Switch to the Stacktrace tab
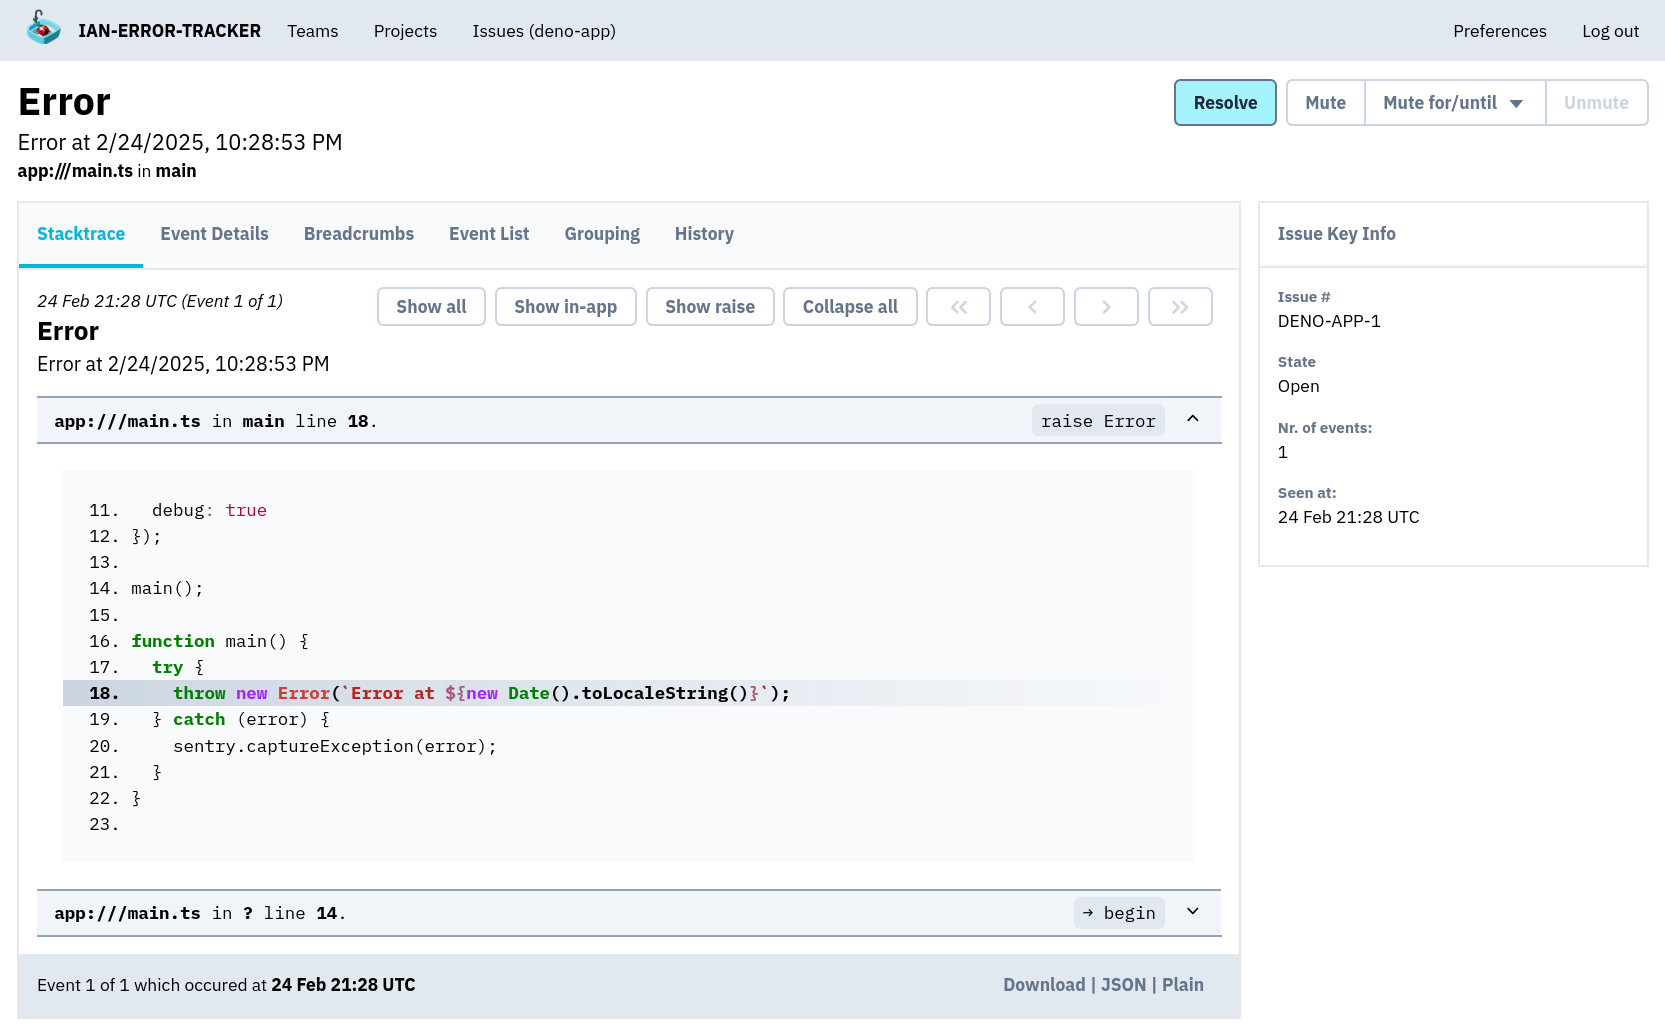 click(81, 234)
